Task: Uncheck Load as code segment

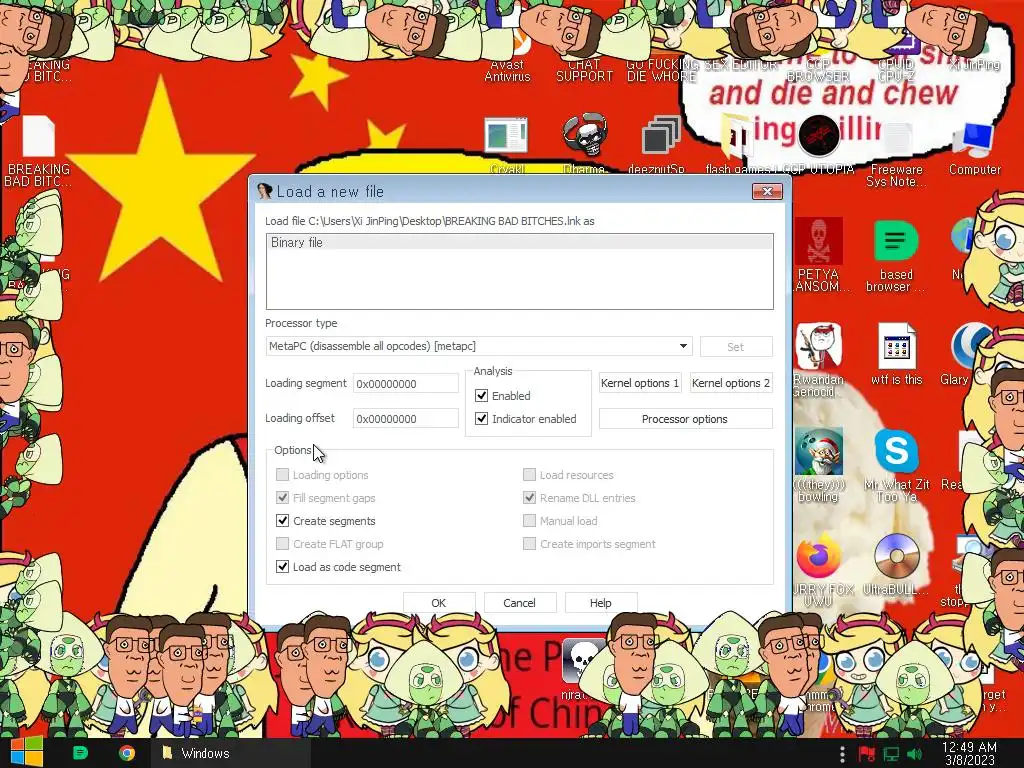Action: [282, 566]
